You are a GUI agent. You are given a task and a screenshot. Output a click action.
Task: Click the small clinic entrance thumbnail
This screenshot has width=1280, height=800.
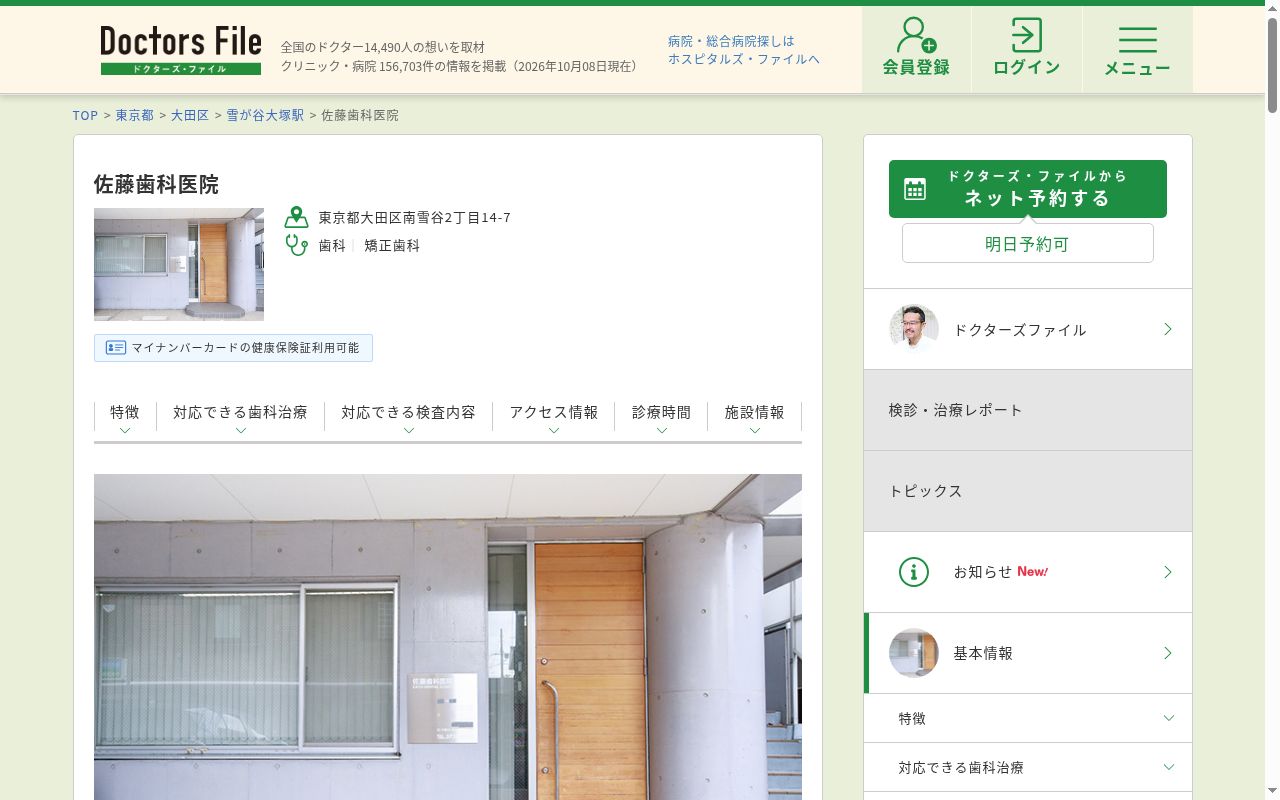[179, 264]
